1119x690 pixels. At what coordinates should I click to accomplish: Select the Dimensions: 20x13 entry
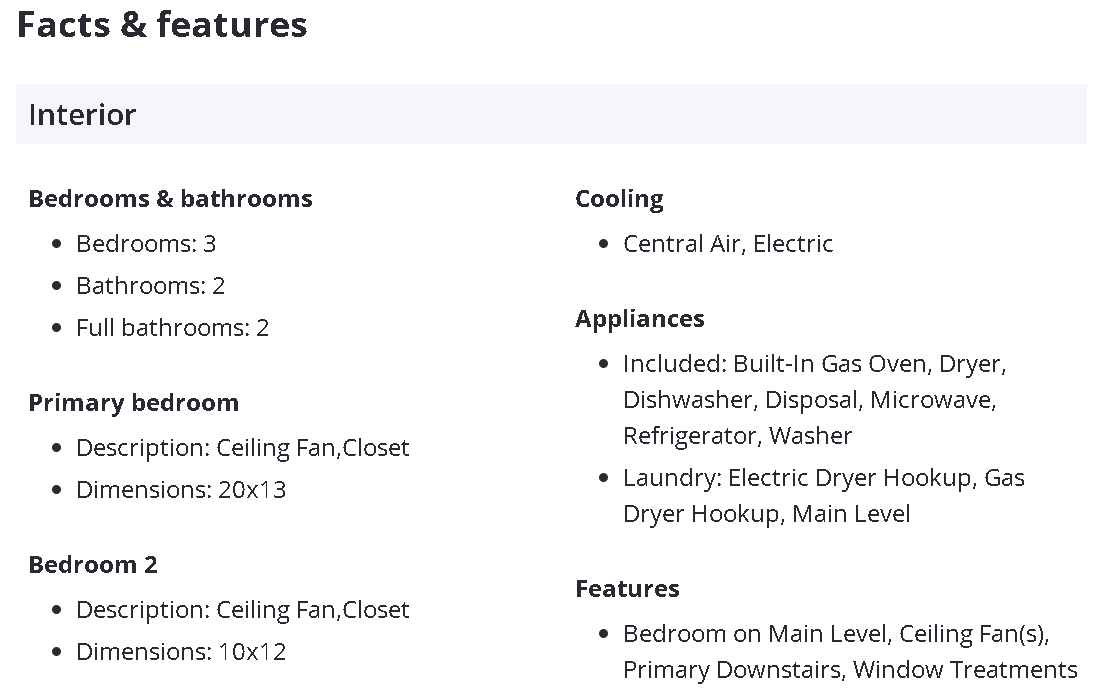(x=181, y=489)
